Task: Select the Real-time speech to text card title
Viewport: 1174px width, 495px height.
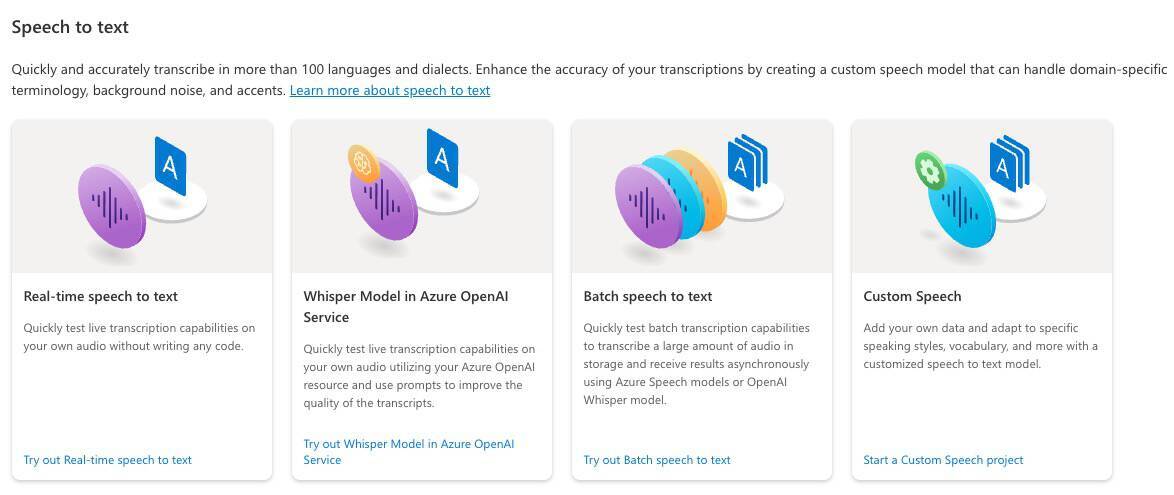Action: (x=101, y=296)
